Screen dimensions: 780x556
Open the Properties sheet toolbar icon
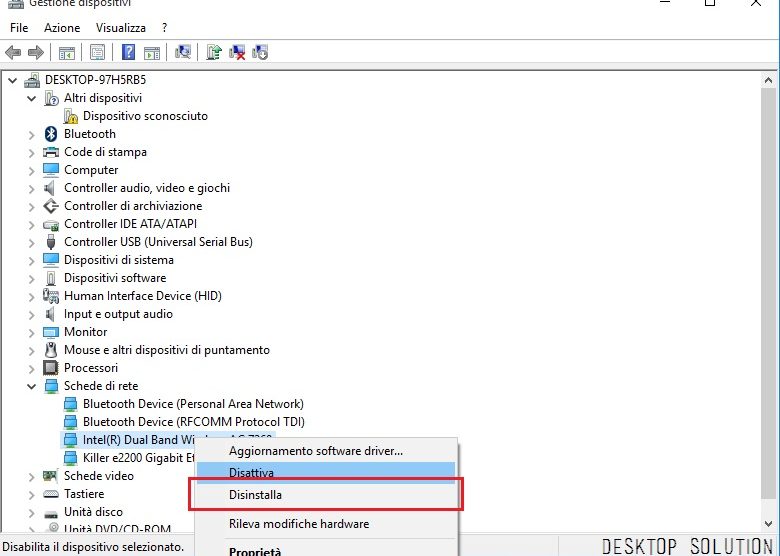click(x=98, y=52)
